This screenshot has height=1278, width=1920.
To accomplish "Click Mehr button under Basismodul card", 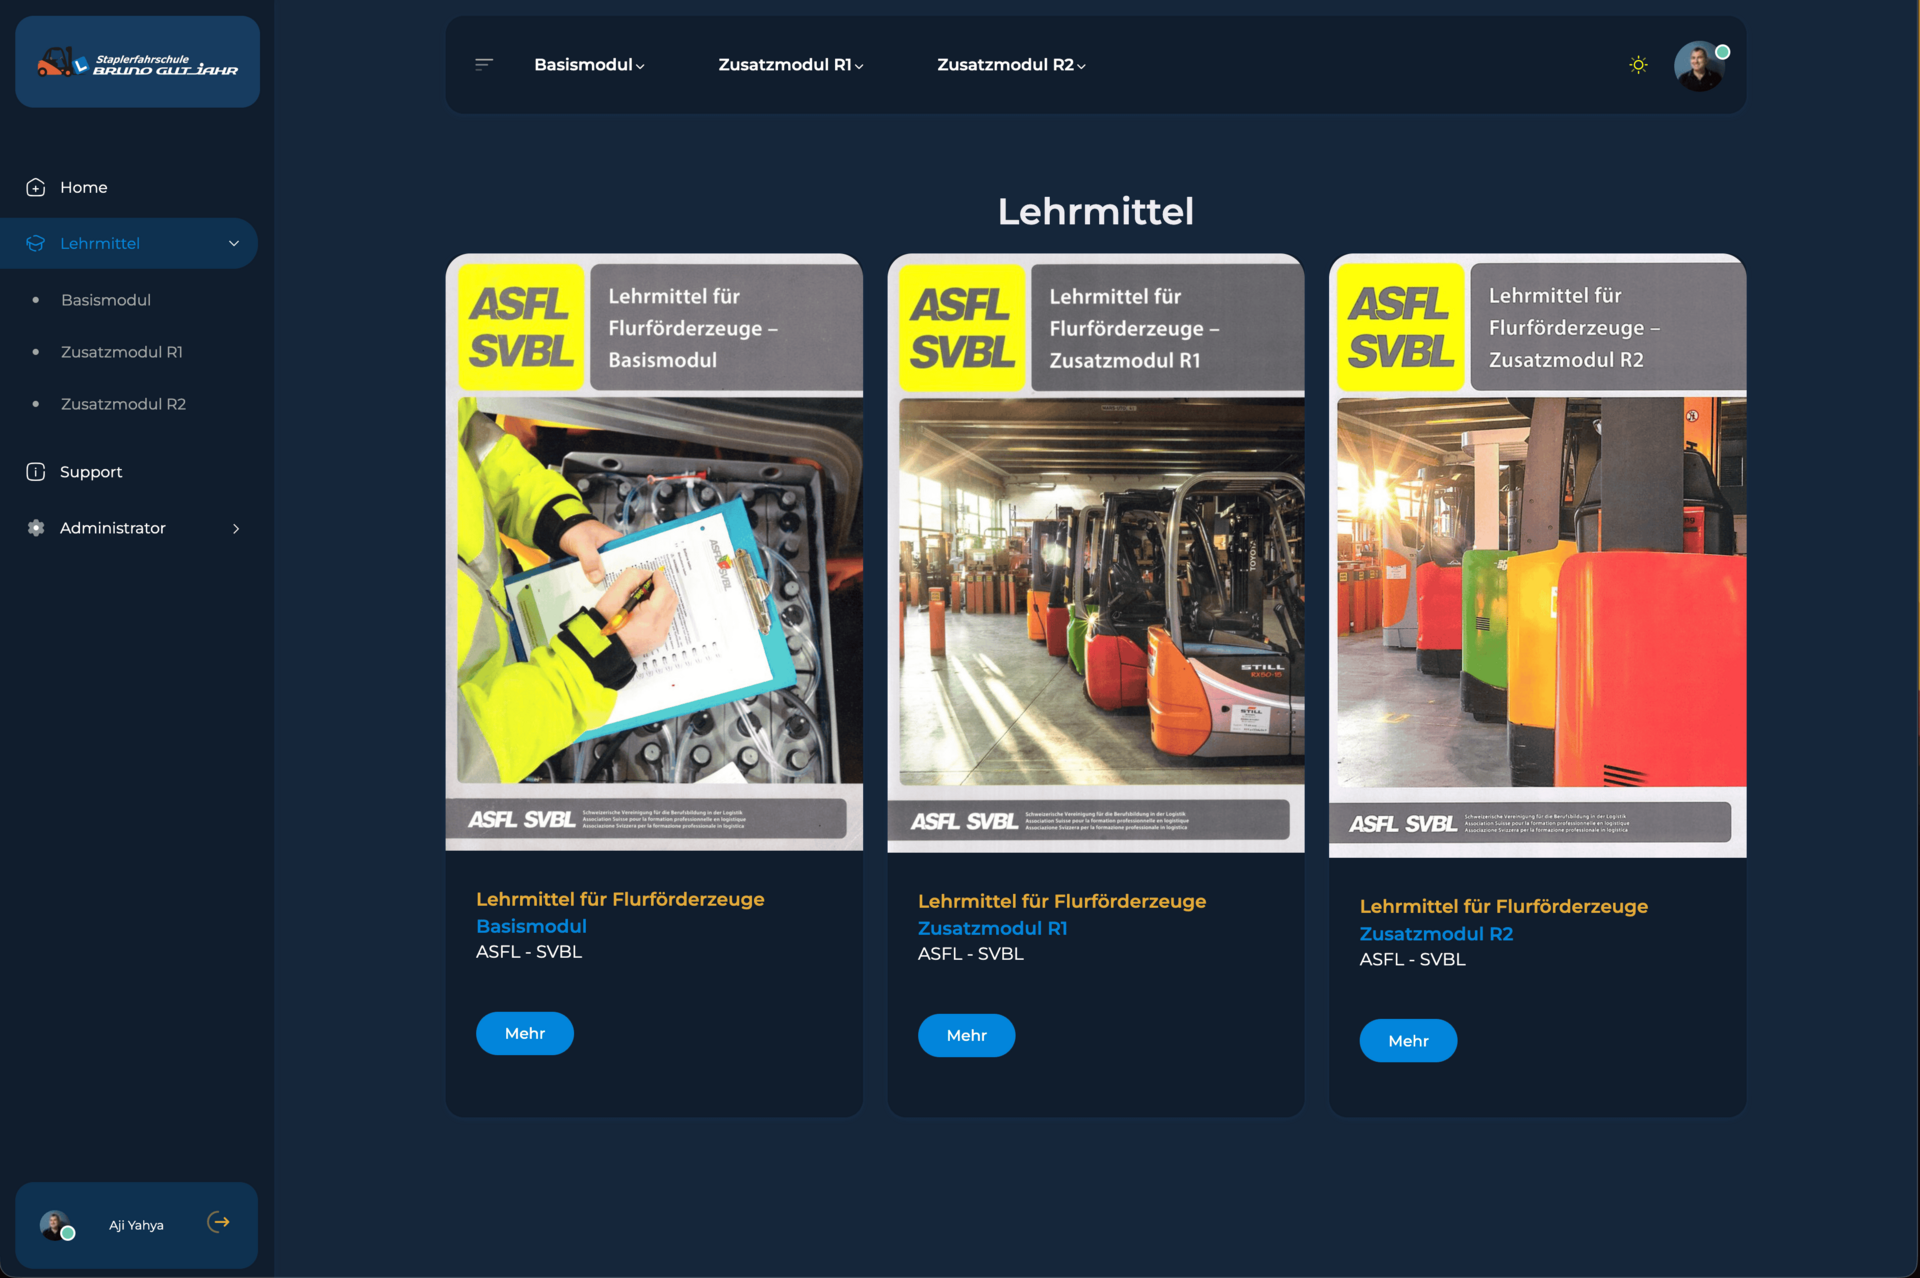I will [524, 1033].
